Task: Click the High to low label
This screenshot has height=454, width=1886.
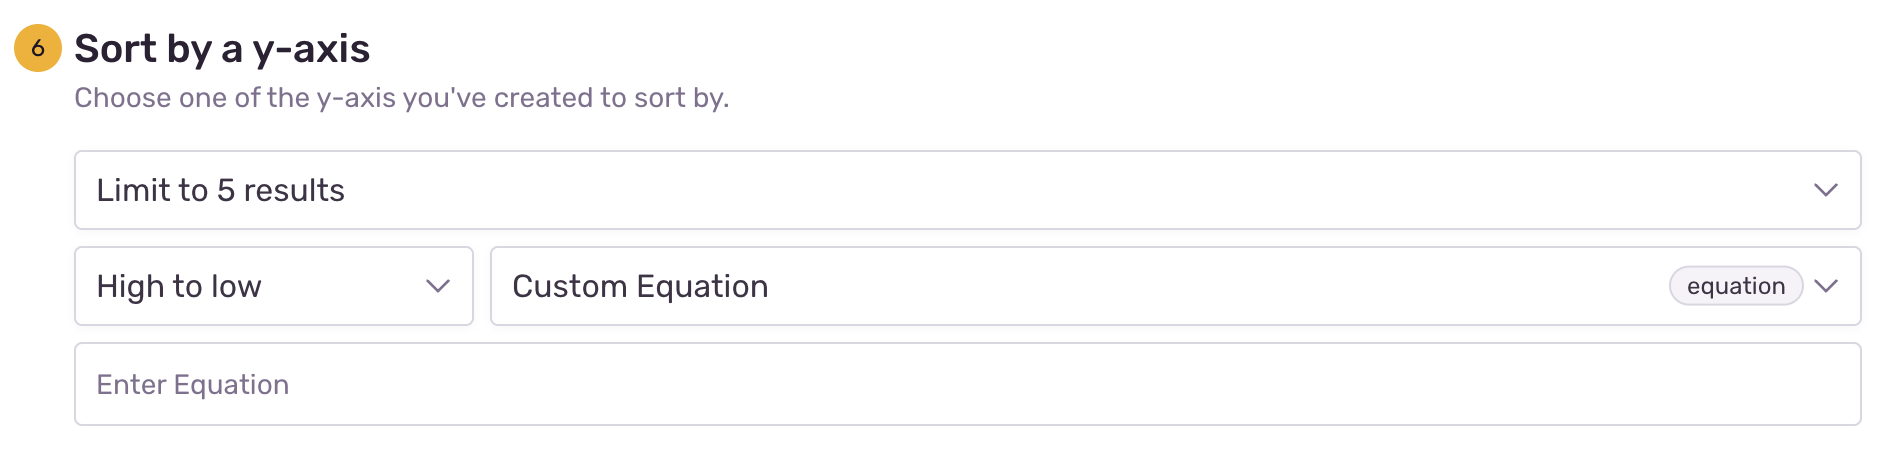Action: 179,286
